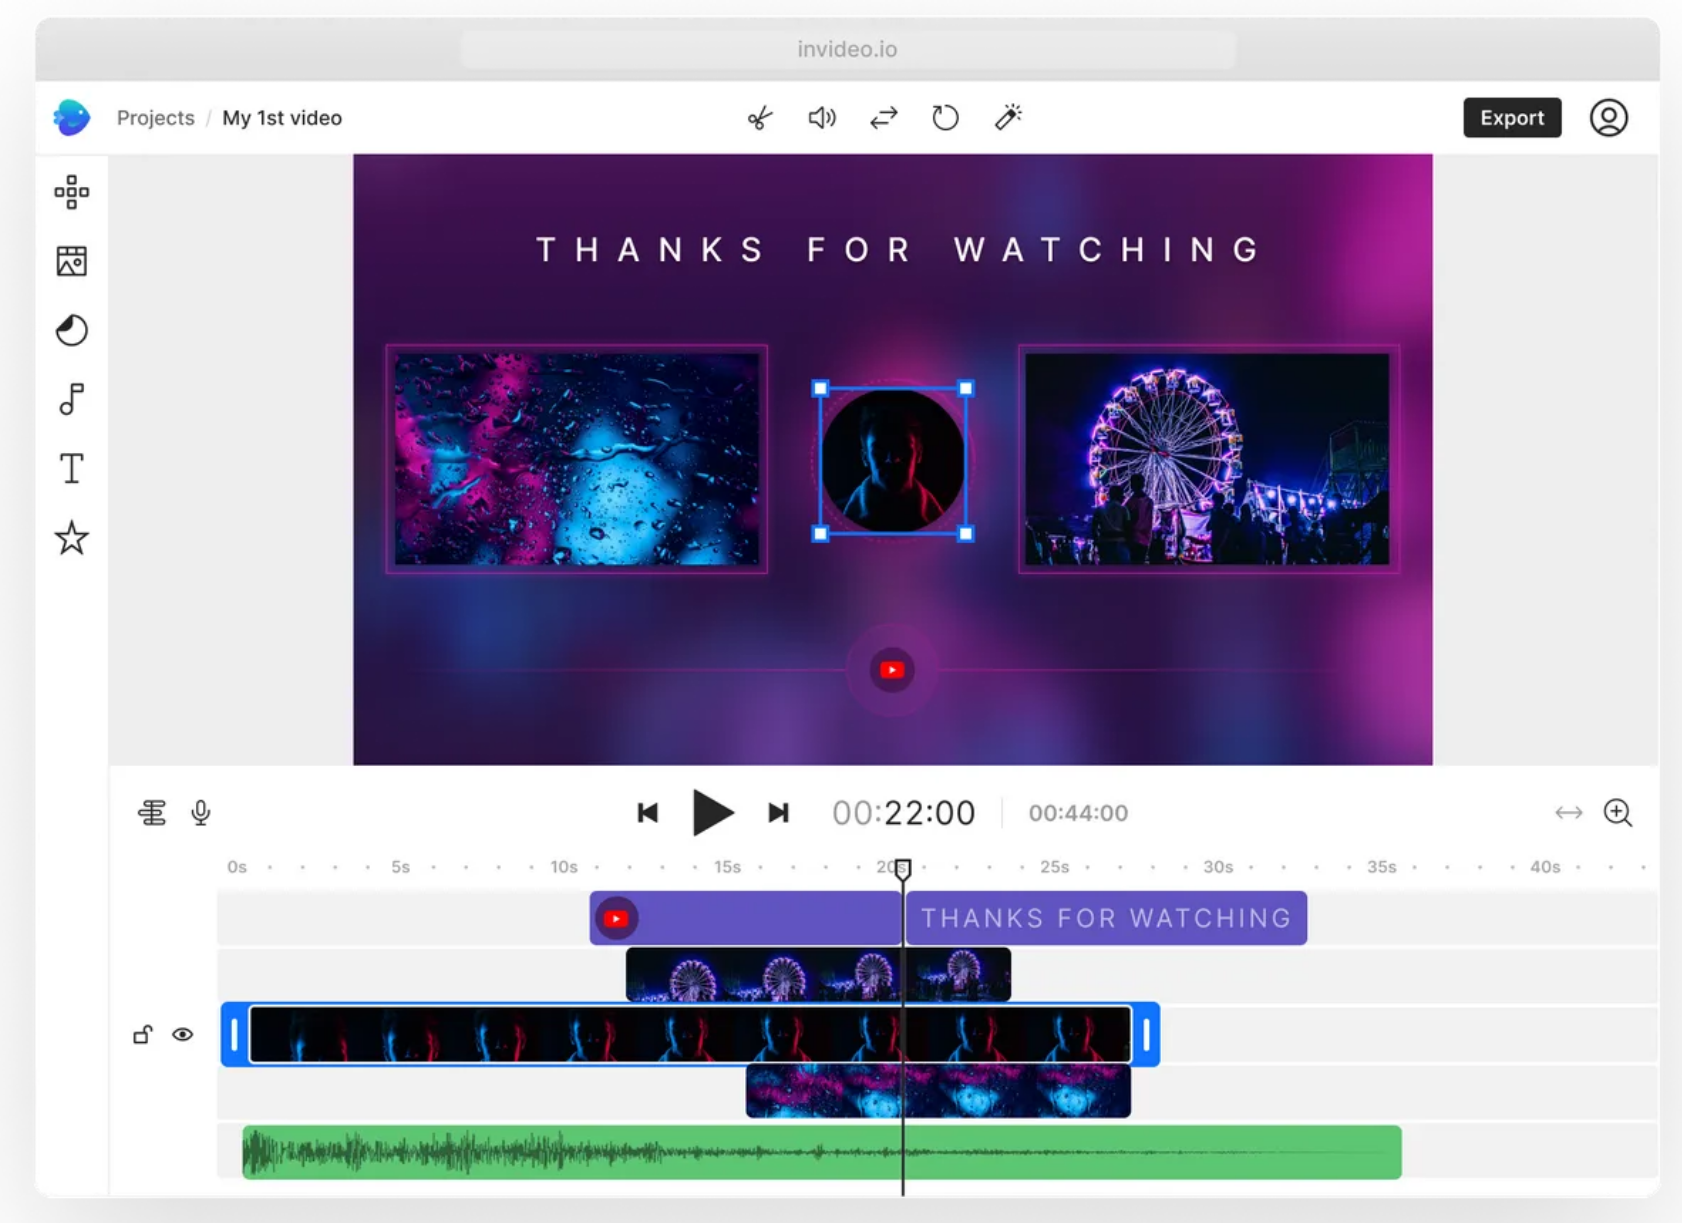Click the swap arrows icon
Screen dimensions: 1682x1224
pos(884,118)
